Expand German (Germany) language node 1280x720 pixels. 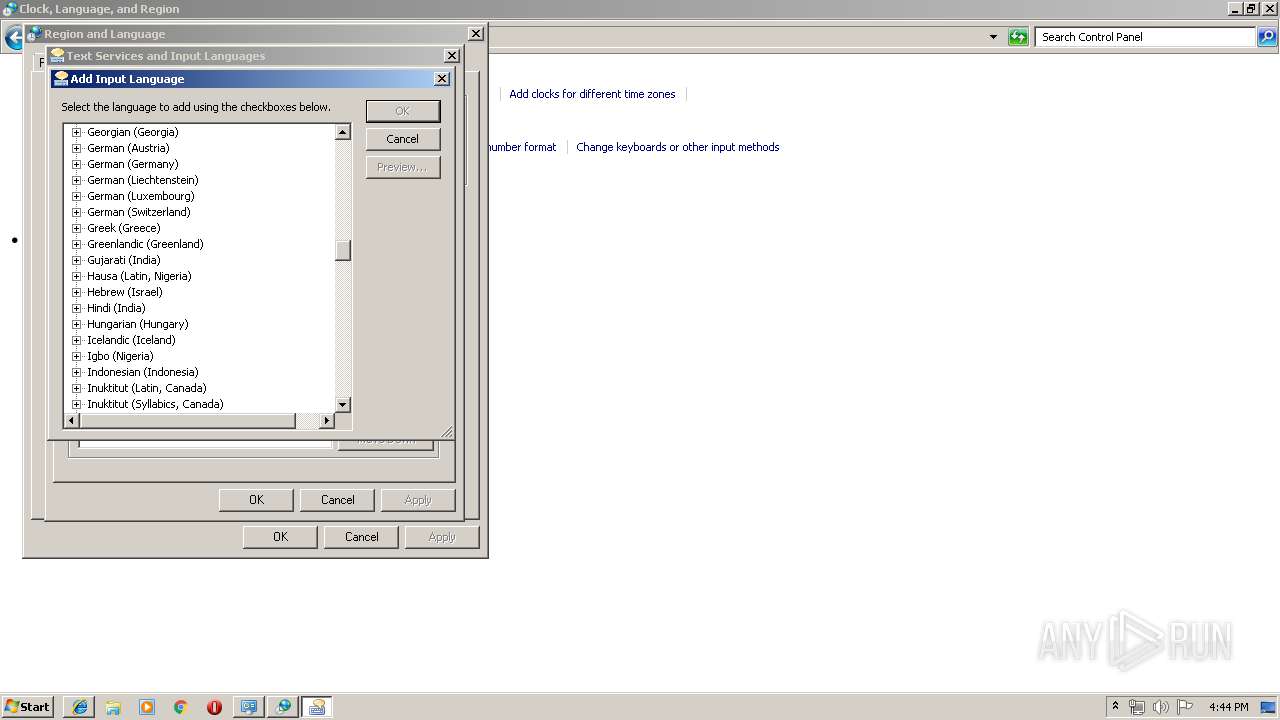pos(76,164)
